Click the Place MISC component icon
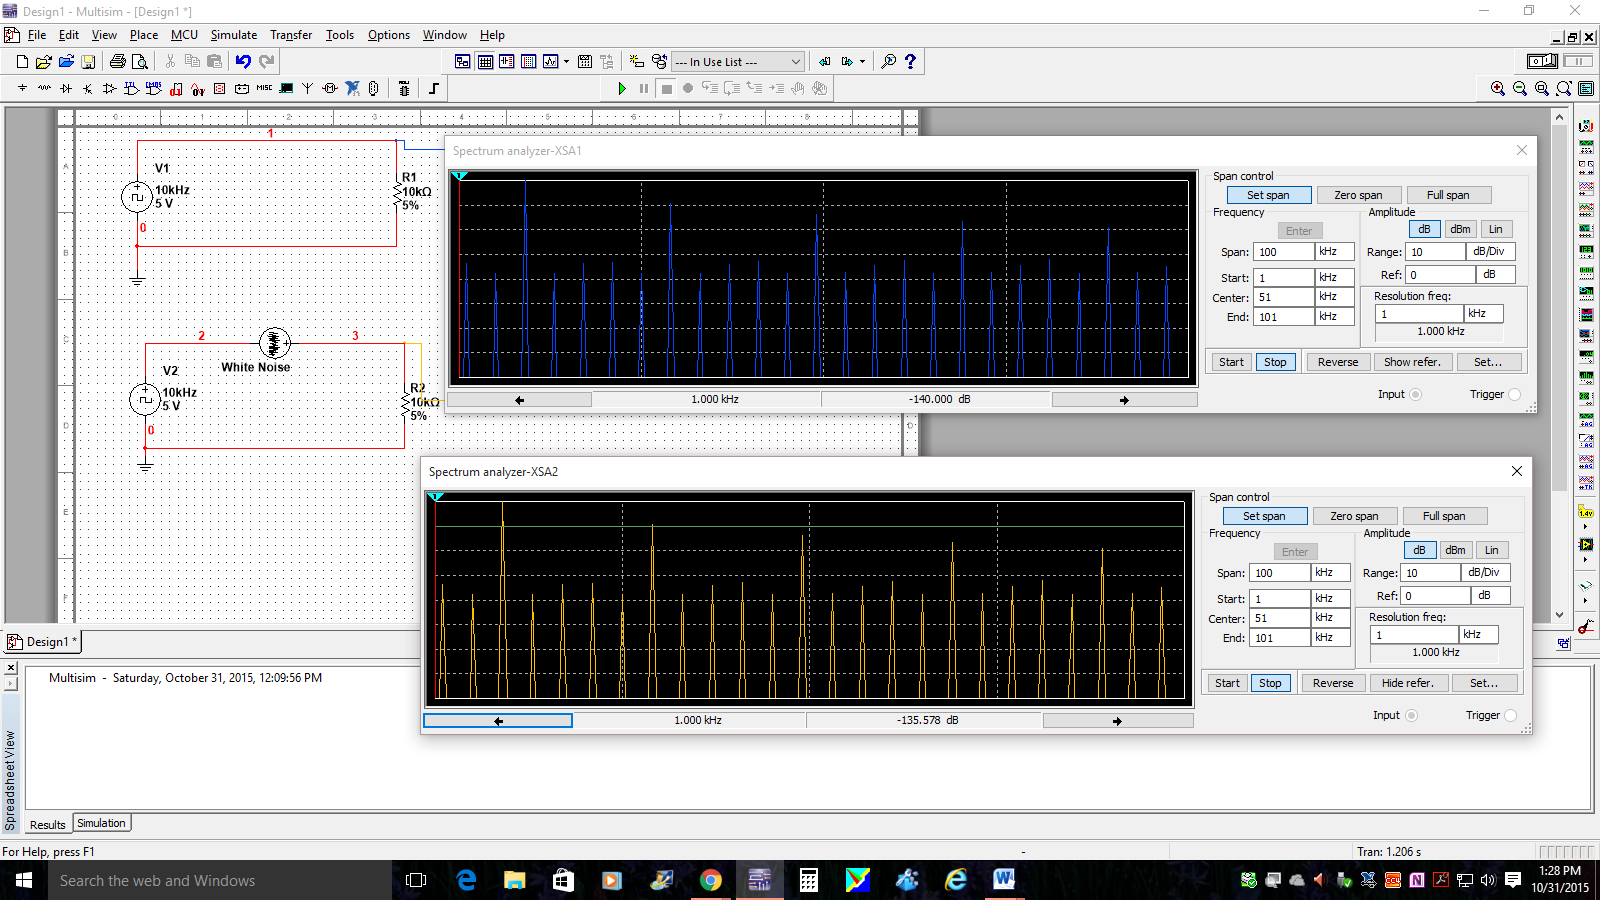 264,88
